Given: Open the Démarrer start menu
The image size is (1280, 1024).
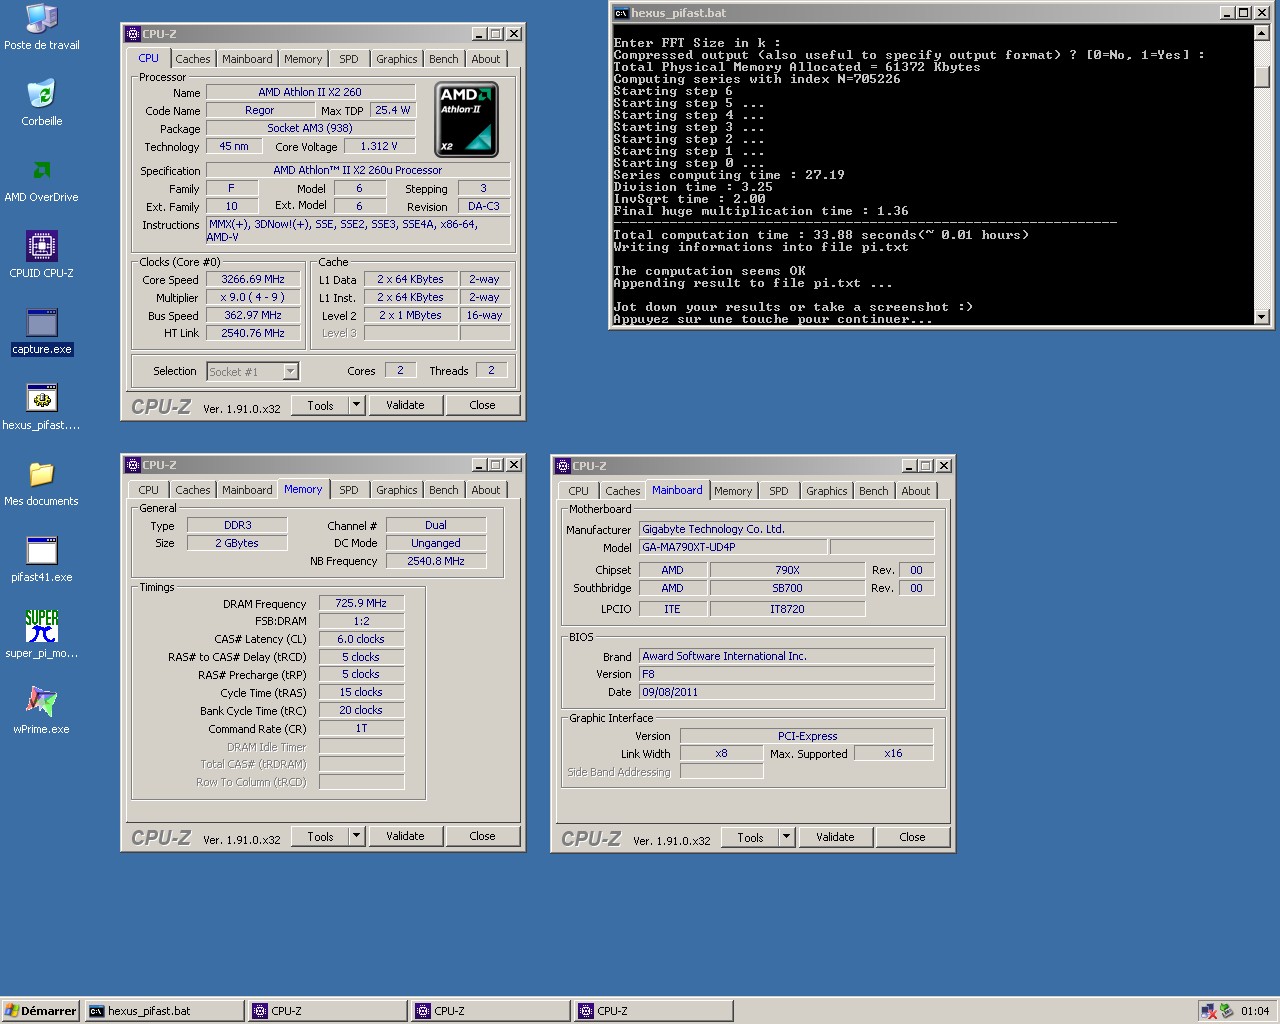Looking at the screenshot, I should [41, 1011].
